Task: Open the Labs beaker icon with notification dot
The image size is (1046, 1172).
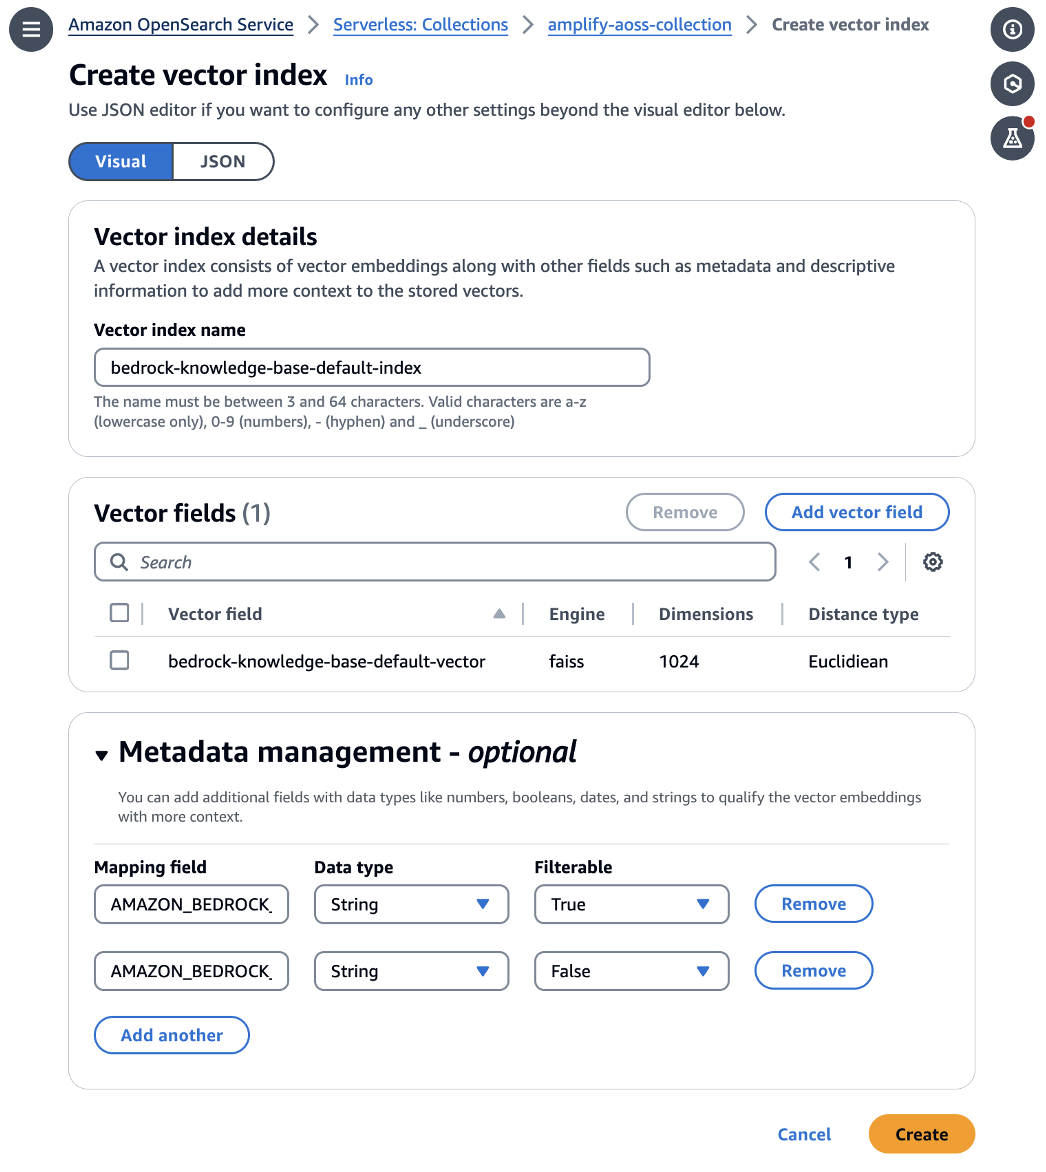Action: point(1012,138)
